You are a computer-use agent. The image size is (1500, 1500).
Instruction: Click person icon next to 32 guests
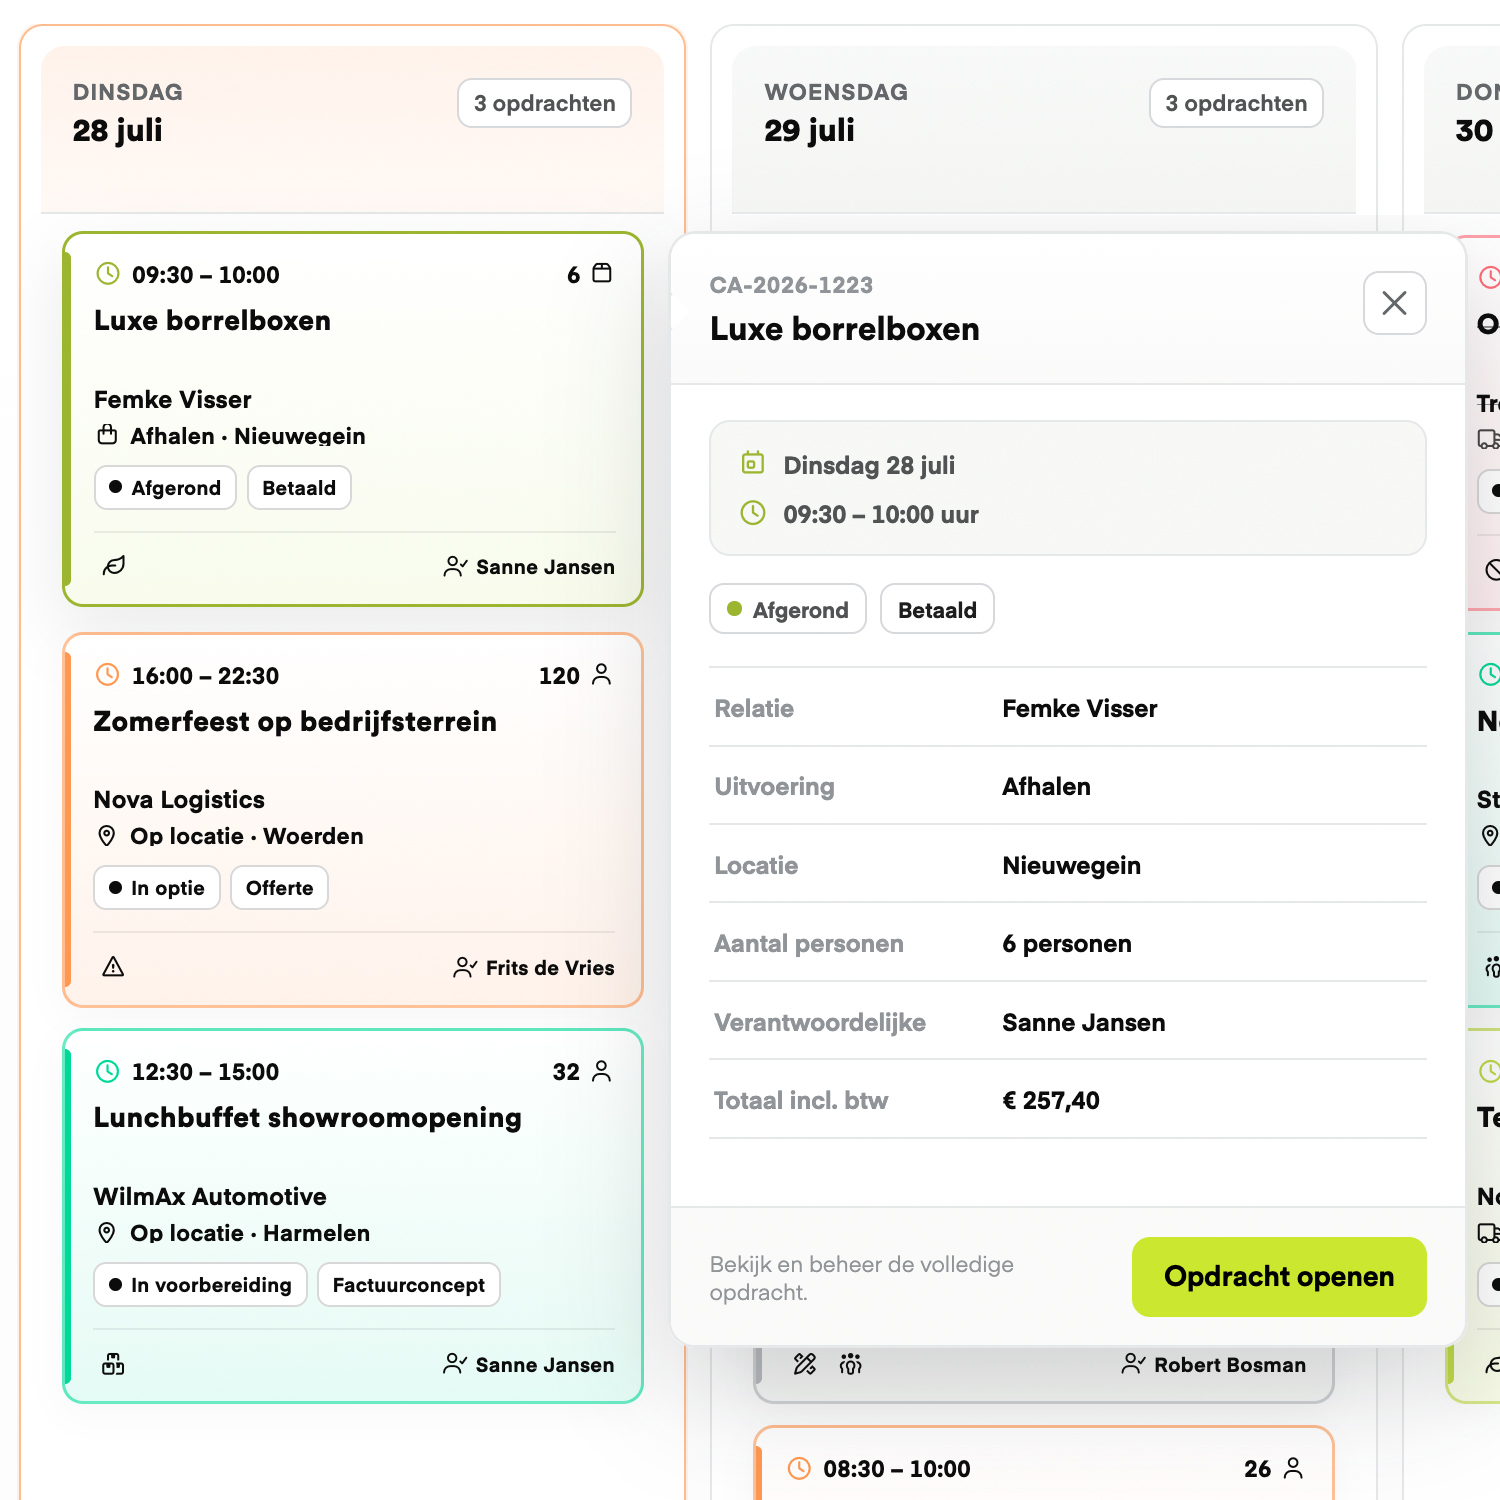(x=602, y=1071)
